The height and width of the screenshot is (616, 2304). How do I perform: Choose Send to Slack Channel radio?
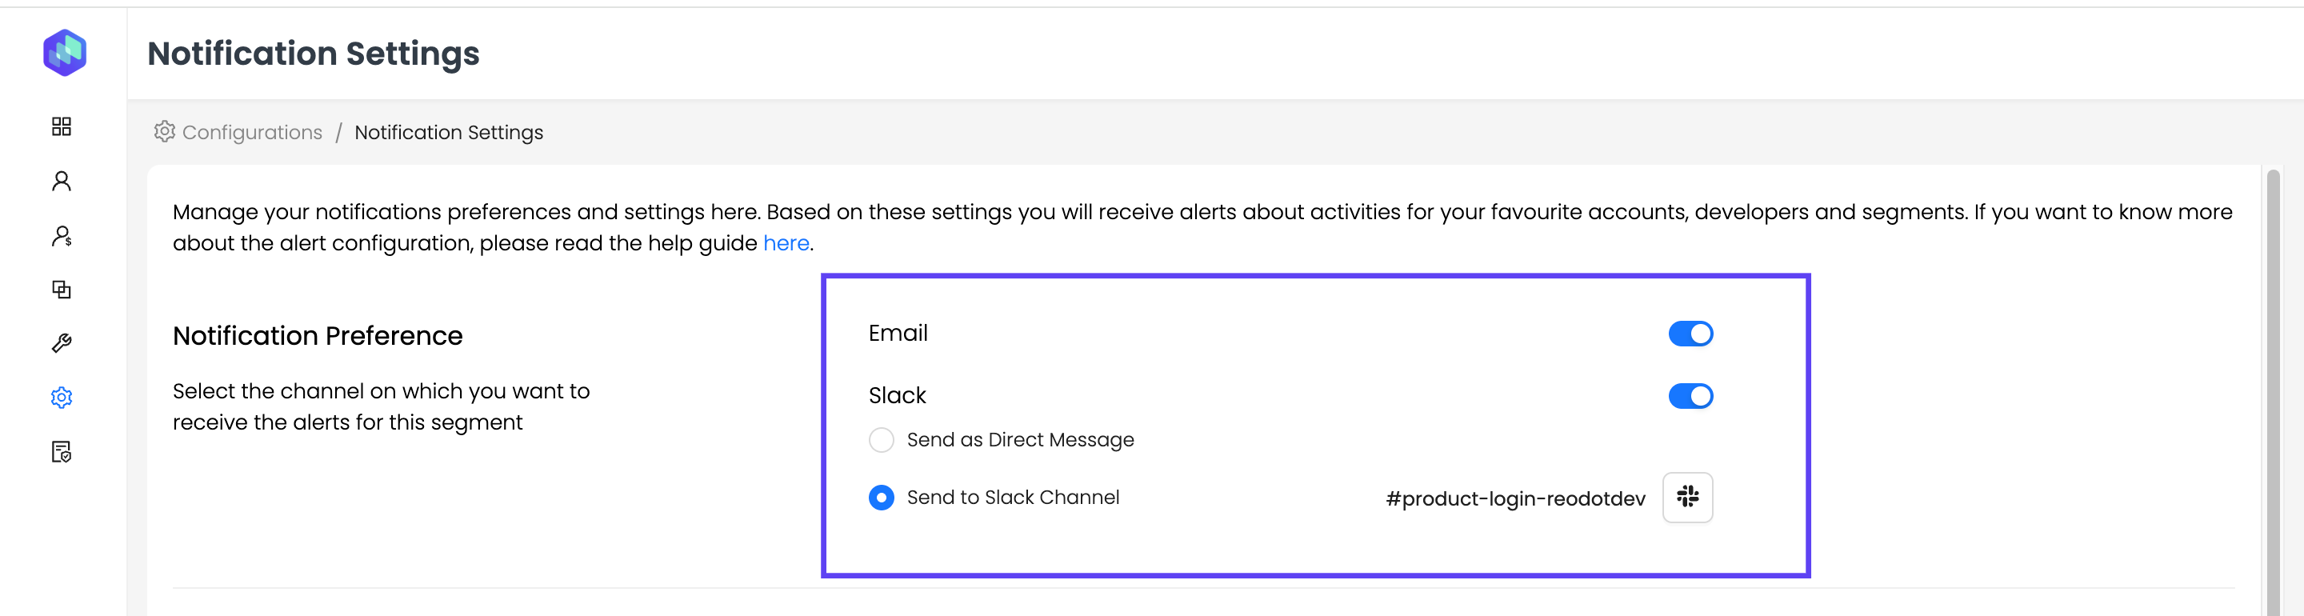coord(881,498)
